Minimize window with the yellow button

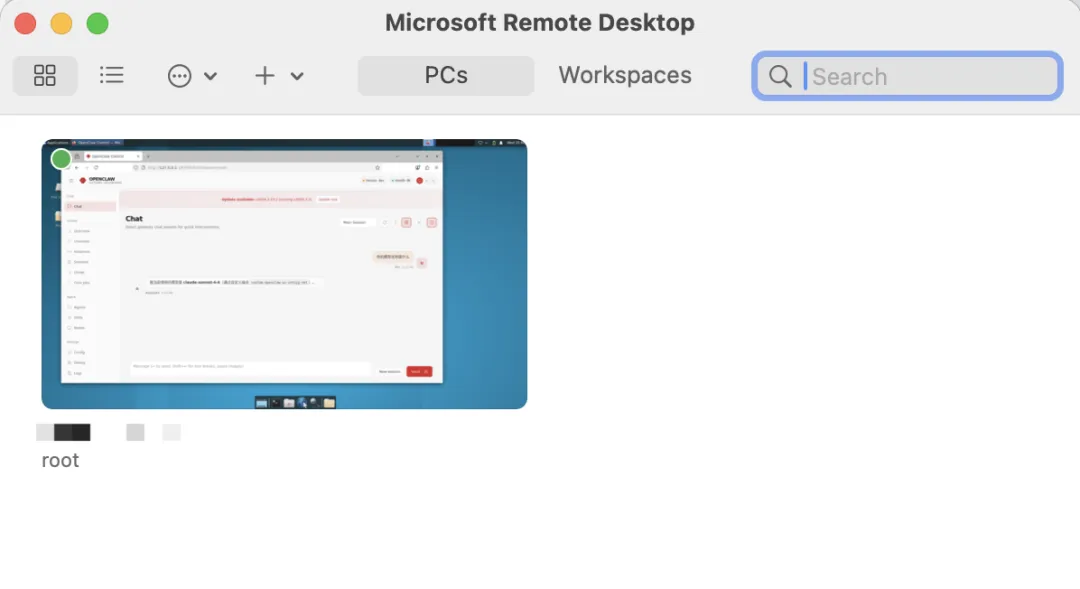pyautogui.click(x=61, y=23)
